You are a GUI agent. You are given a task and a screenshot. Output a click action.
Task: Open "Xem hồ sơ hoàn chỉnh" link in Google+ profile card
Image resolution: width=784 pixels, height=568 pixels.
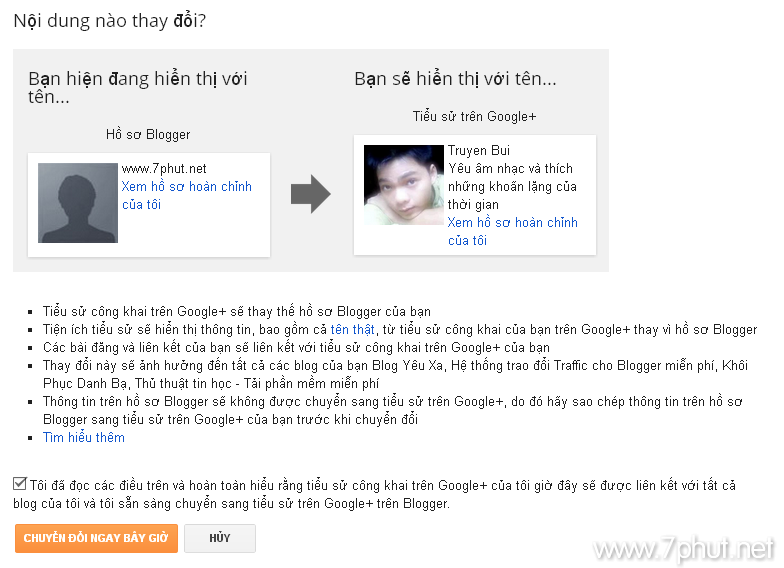(512, 232)
